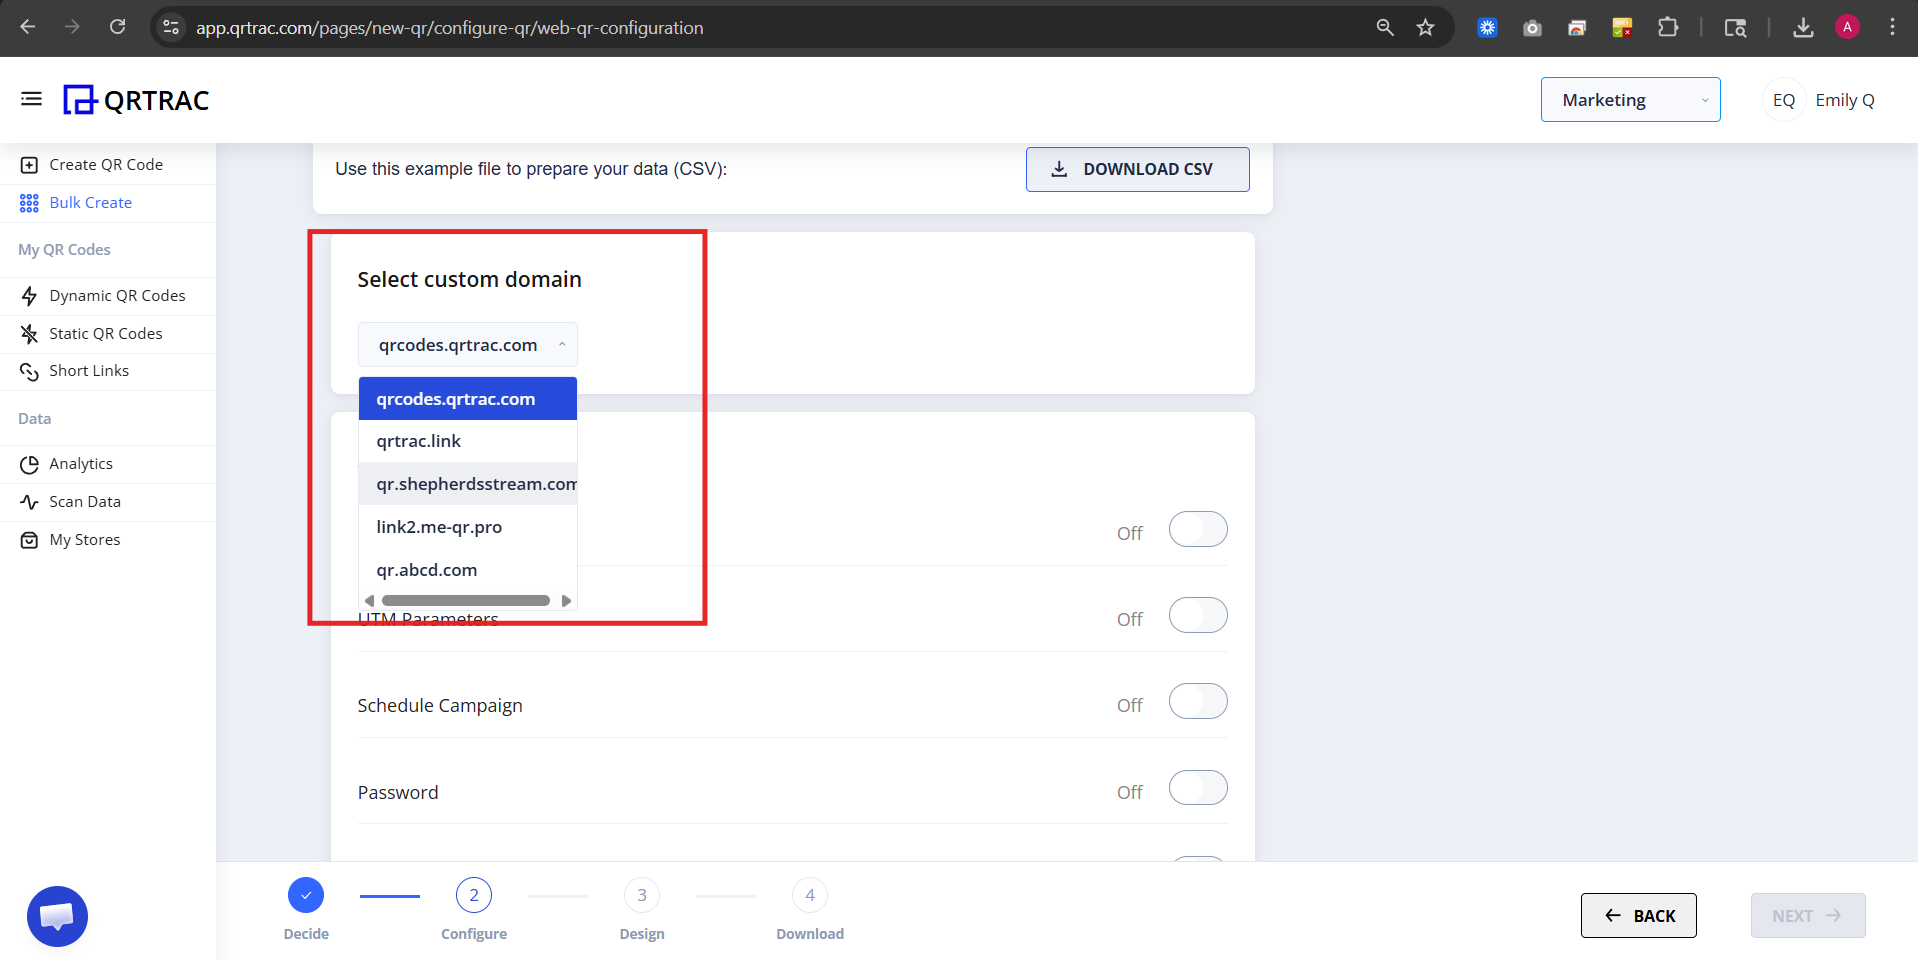This screenshot has height=960, width=1918.
Task: Open the chat support bubble
Action: (x=57, y=915)
